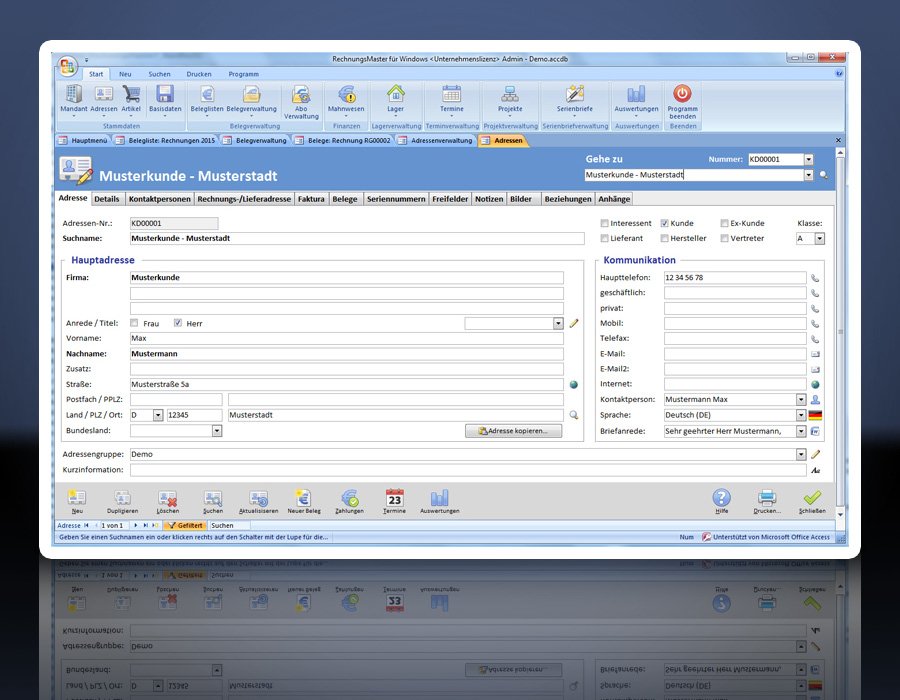Click the Schließen button
This screenshot has height=700, width=900.
812,499
